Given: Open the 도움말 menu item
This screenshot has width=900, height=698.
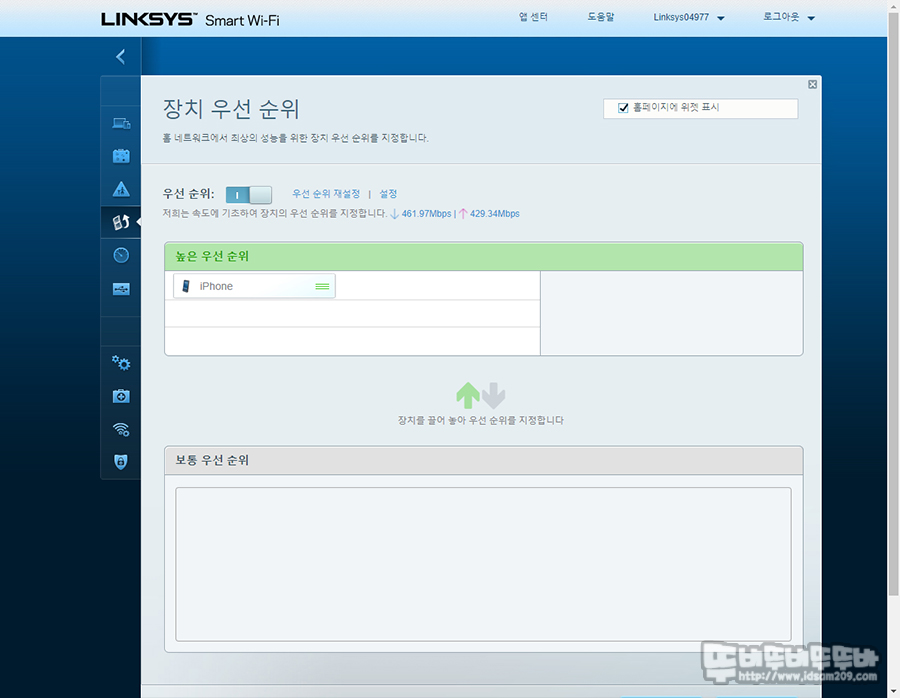Looking at the screenshot, I should [600, 17].
